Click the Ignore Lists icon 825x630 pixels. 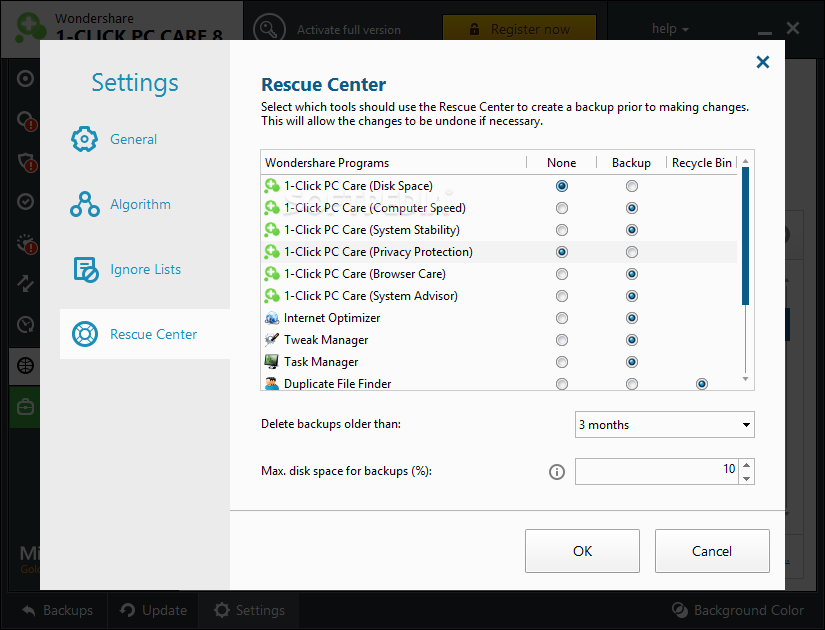[85, 269]
